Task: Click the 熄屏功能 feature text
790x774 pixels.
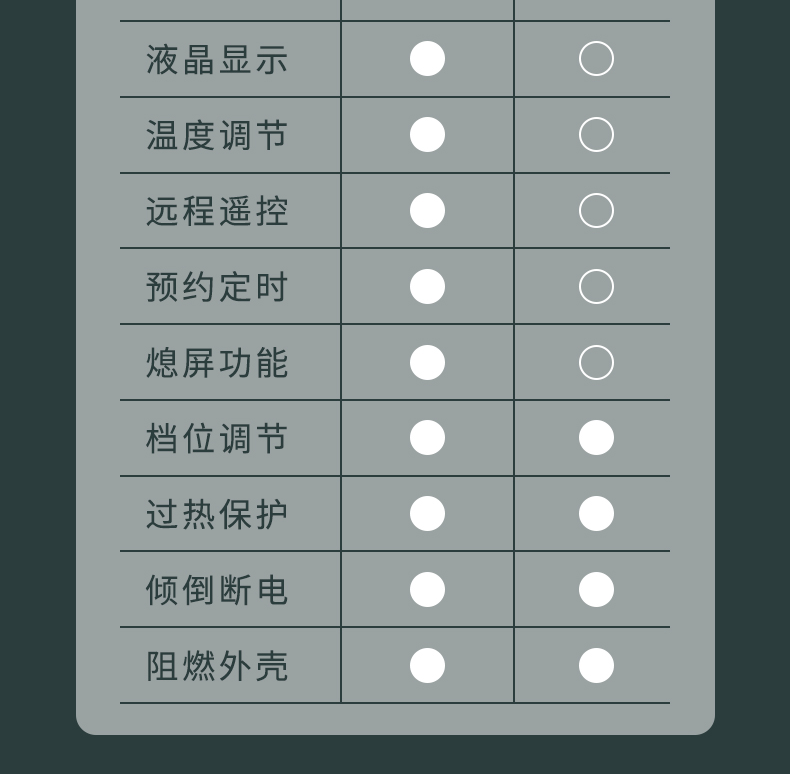Action: [217, 364]
